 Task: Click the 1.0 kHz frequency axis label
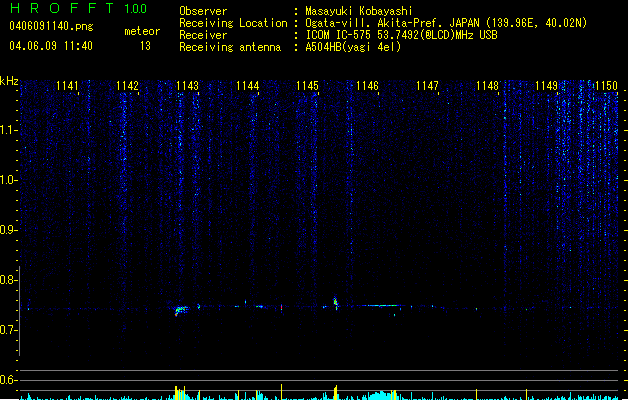8,180
